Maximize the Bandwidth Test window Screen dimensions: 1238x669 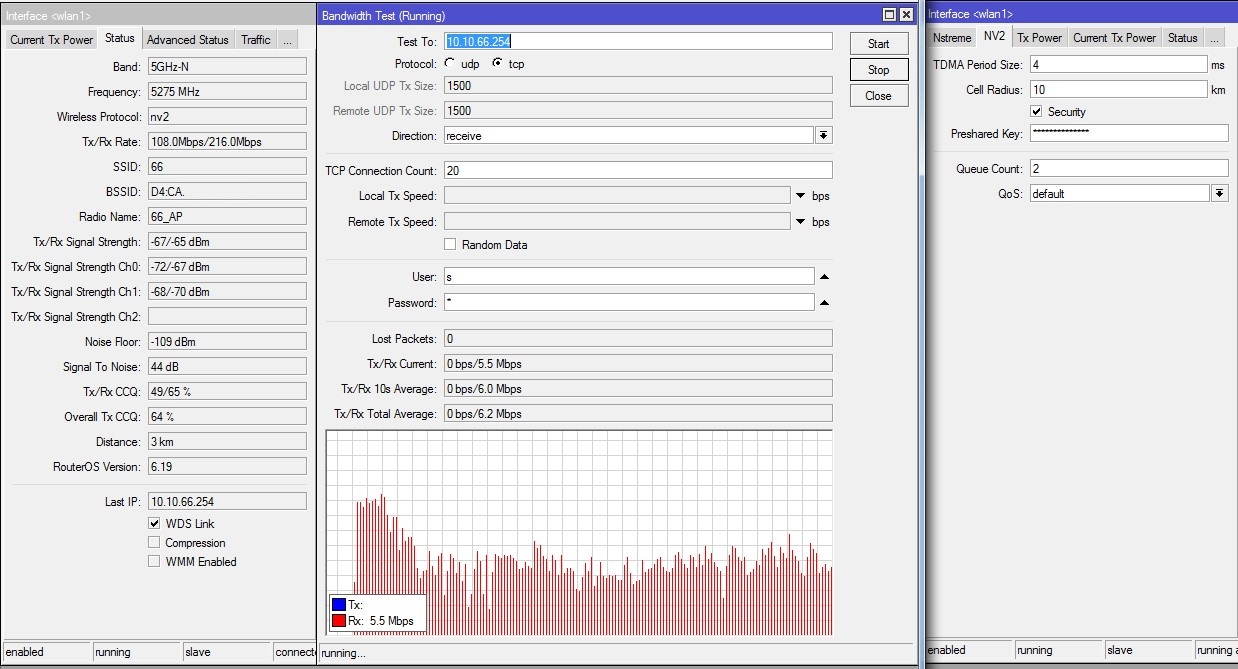889,15
